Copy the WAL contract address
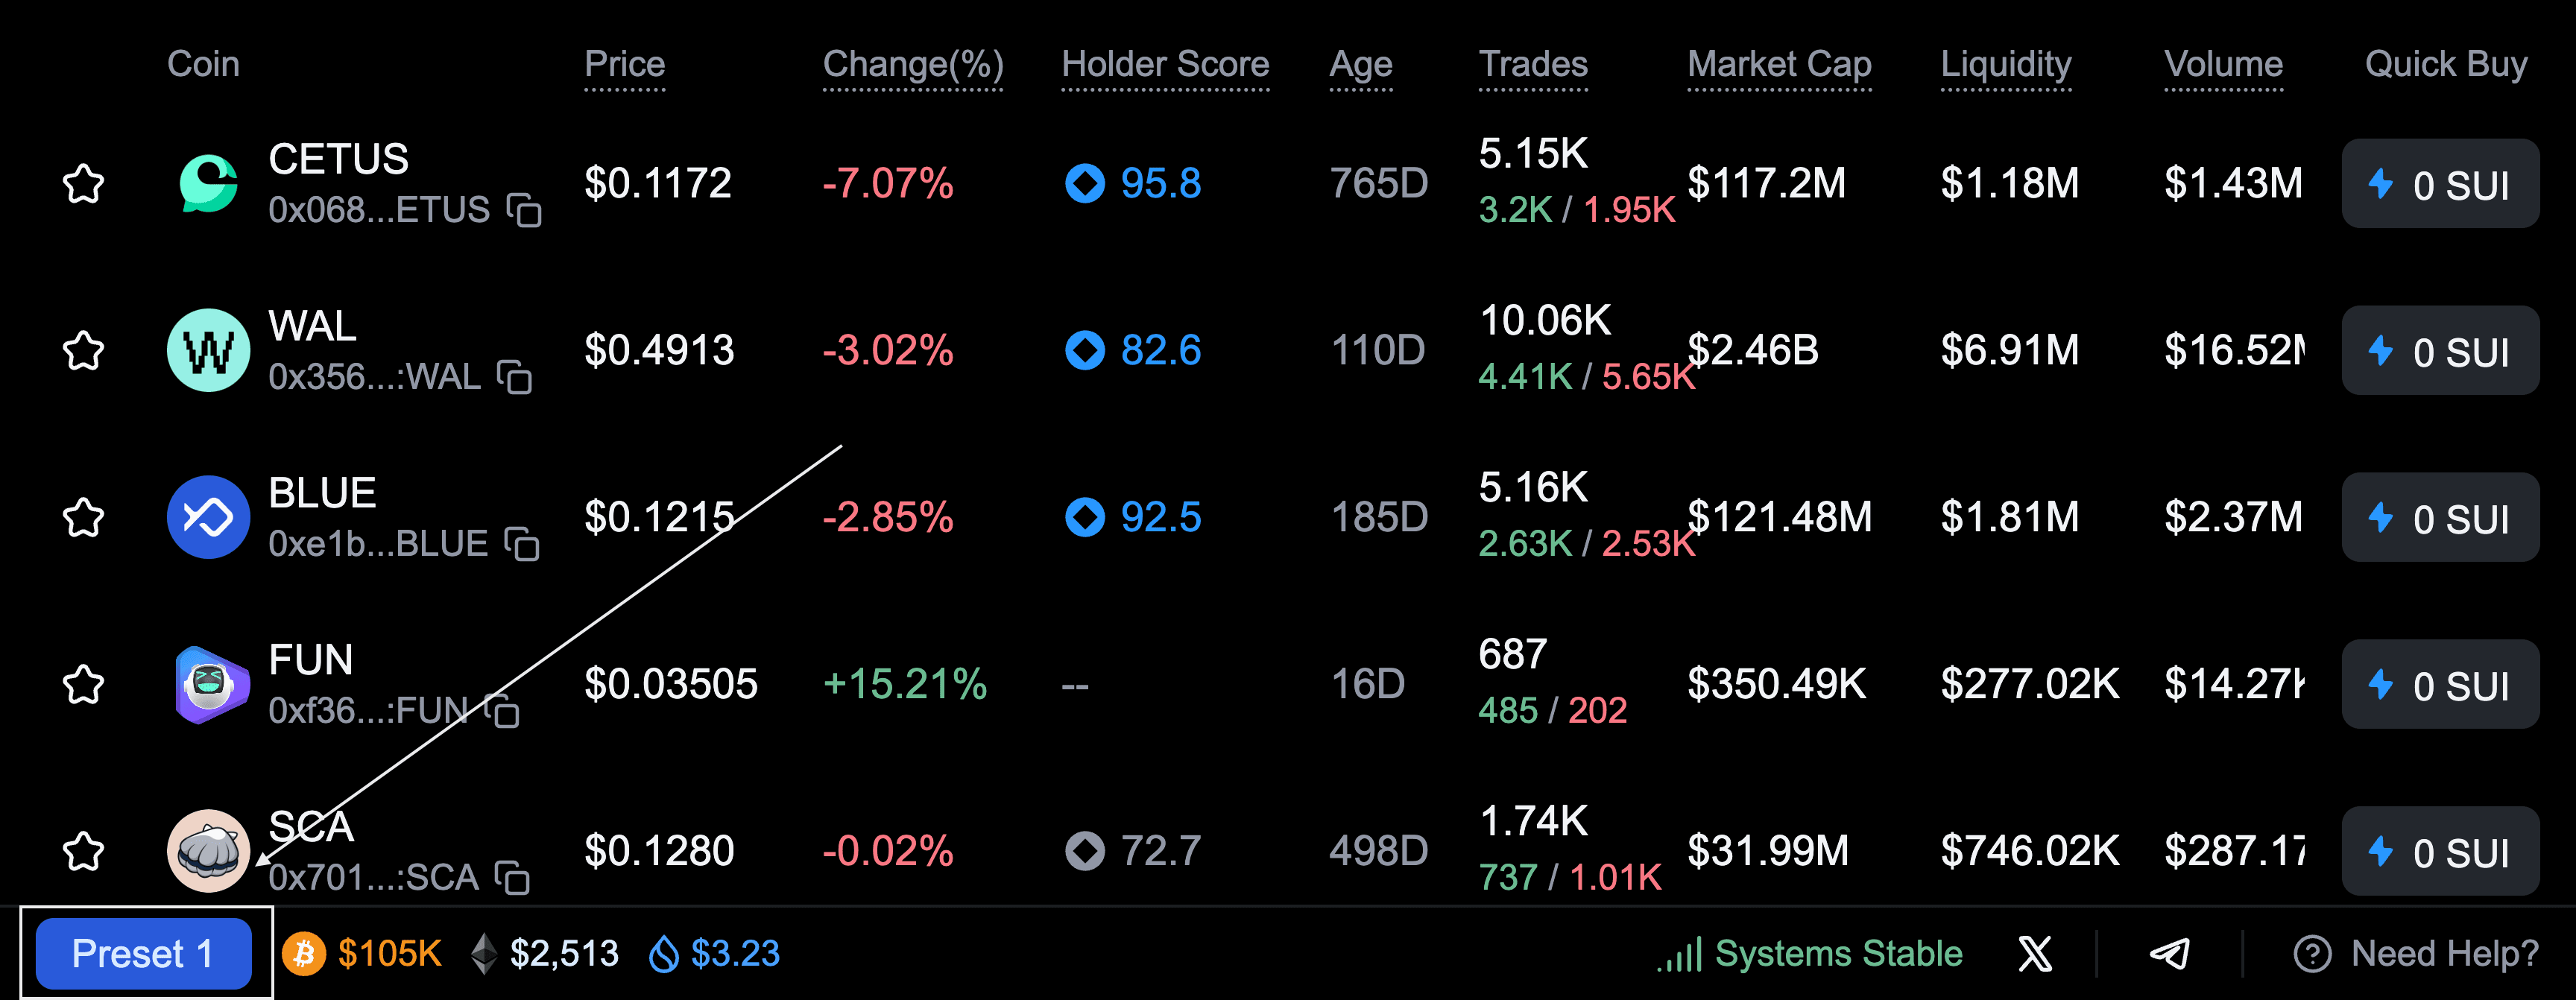The width and height of the screenshot is (2576, 1000). pos(515,377)
